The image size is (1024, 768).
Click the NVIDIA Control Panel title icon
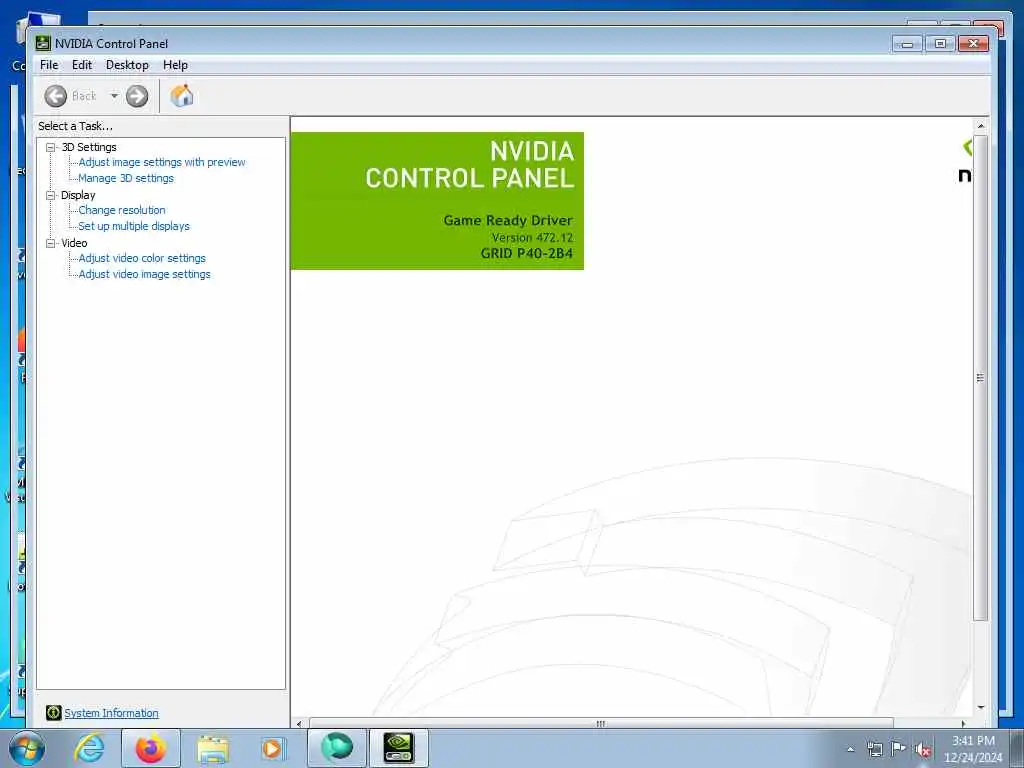(43, 44)
